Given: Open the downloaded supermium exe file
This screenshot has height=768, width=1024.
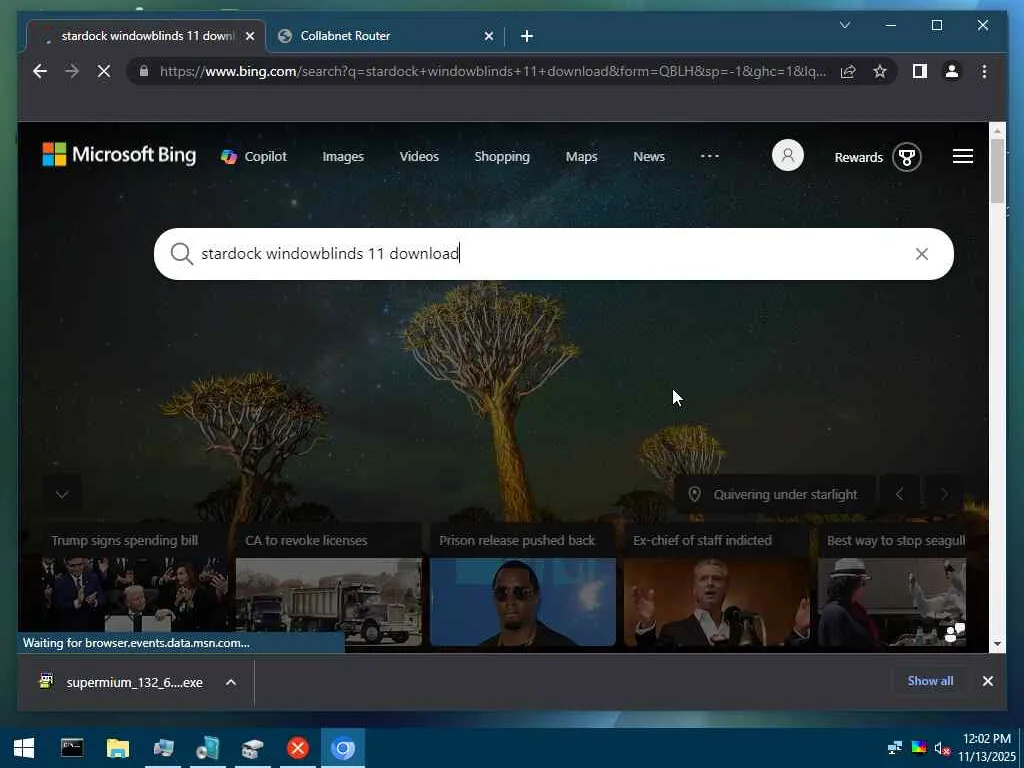Looking at the screenshot, I should [122, 682].
